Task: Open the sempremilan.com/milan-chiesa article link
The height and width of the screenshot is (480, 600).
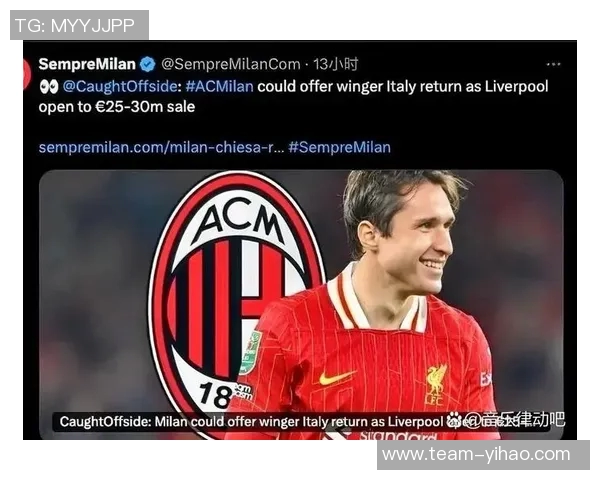Action: click(x=161, y=147)
